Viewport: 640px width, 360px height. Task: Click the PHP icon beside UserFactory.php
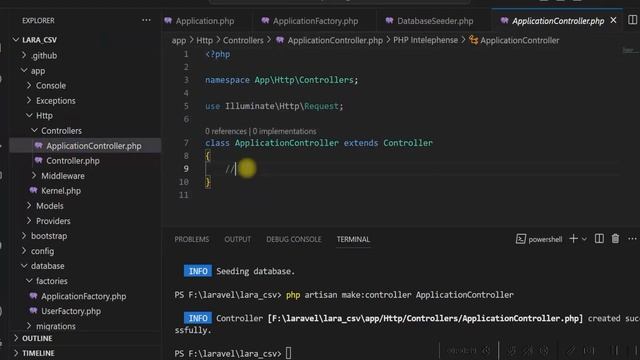(x=33, y=311)
